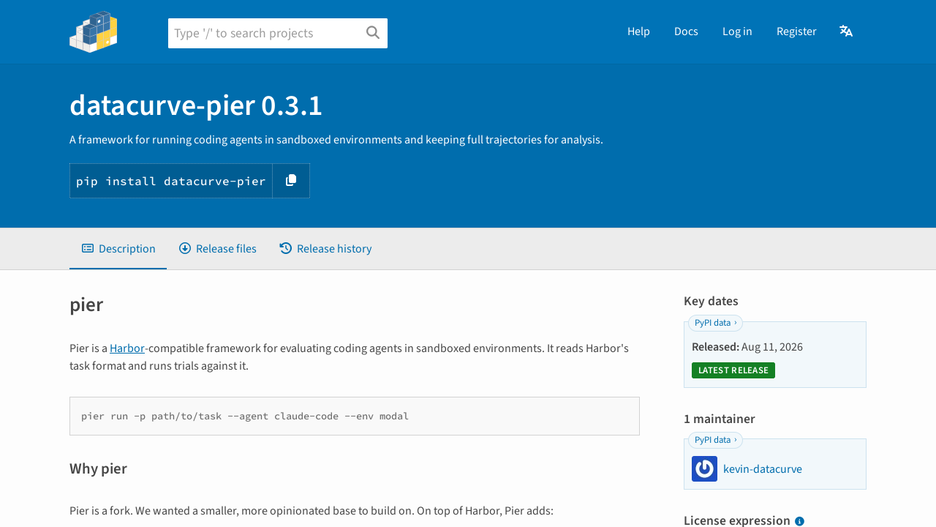Viewport: 936px width, 527px height.
Task: Click the Release files download icon
Action: (x=185, y=248)
